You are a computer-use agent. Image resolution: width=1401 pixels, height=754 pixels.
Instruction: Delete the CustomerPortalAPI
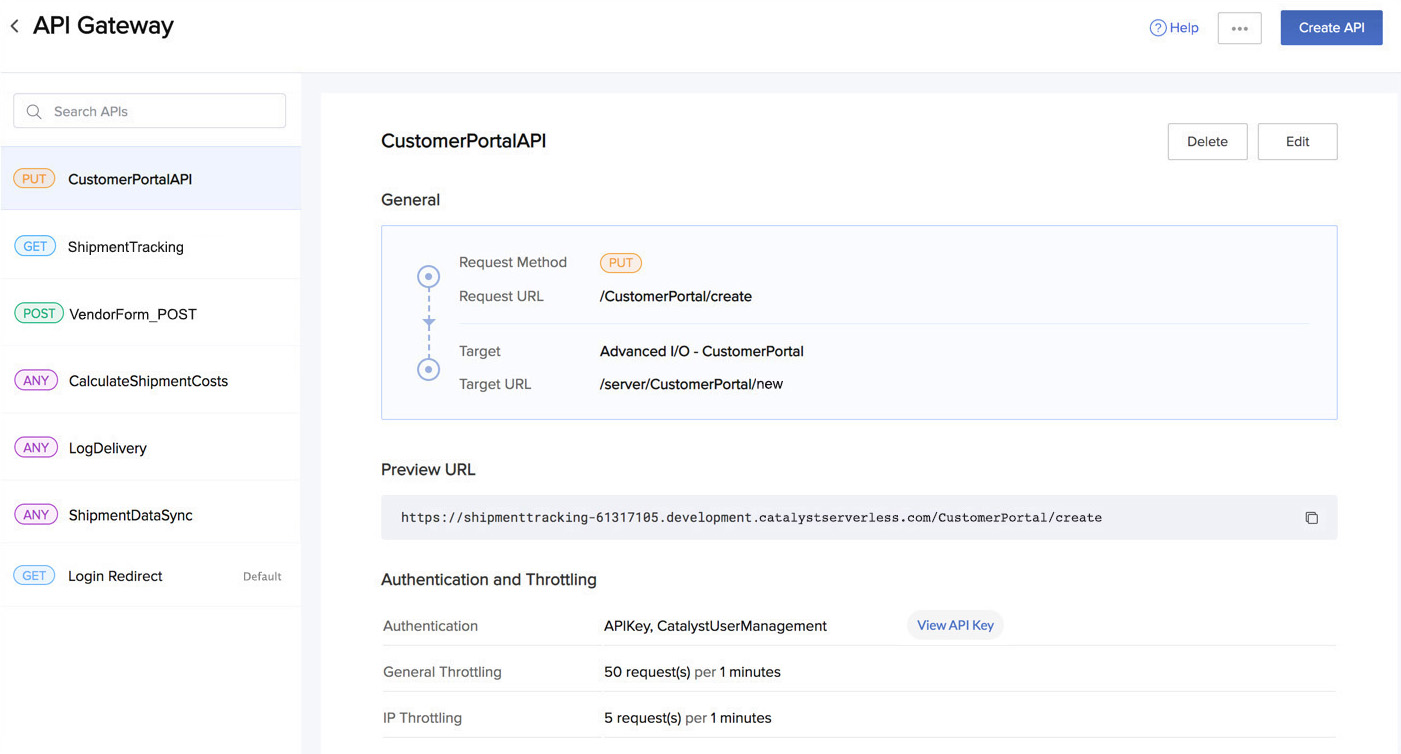(x=1207, y=142)
